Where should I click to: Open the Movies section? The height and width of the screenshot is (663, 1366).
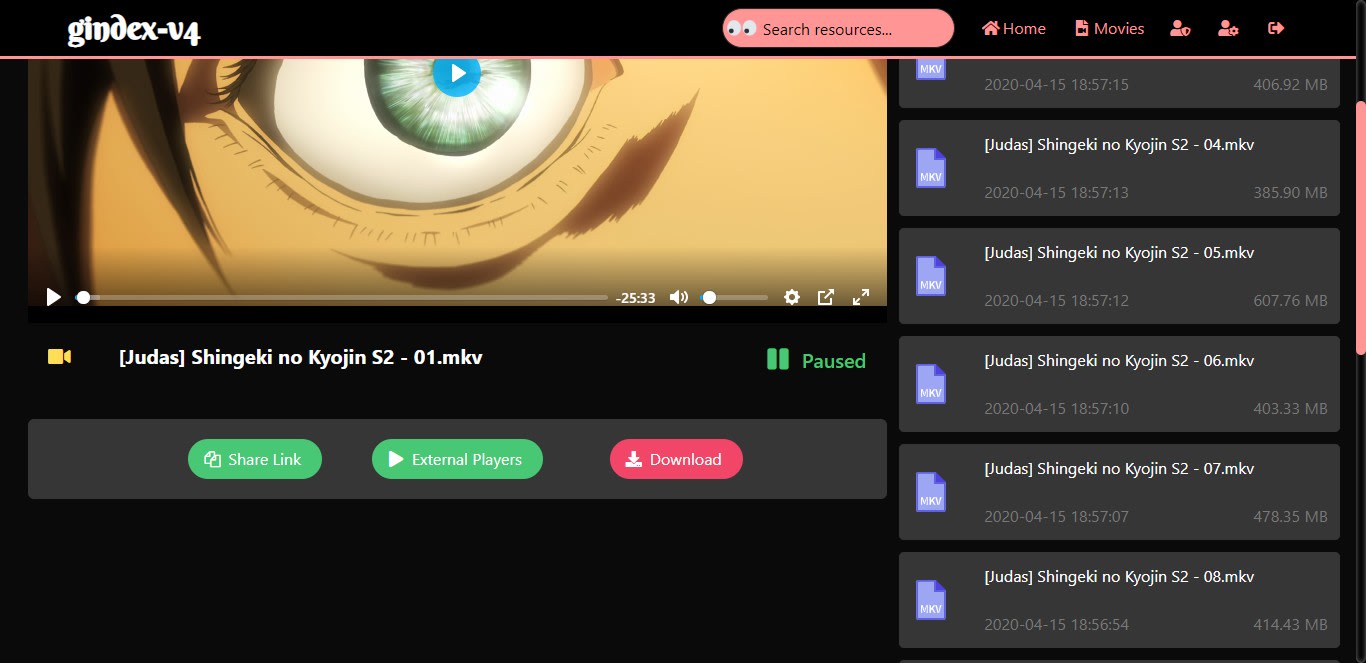pyautogui.click(x=1109, y=29)
